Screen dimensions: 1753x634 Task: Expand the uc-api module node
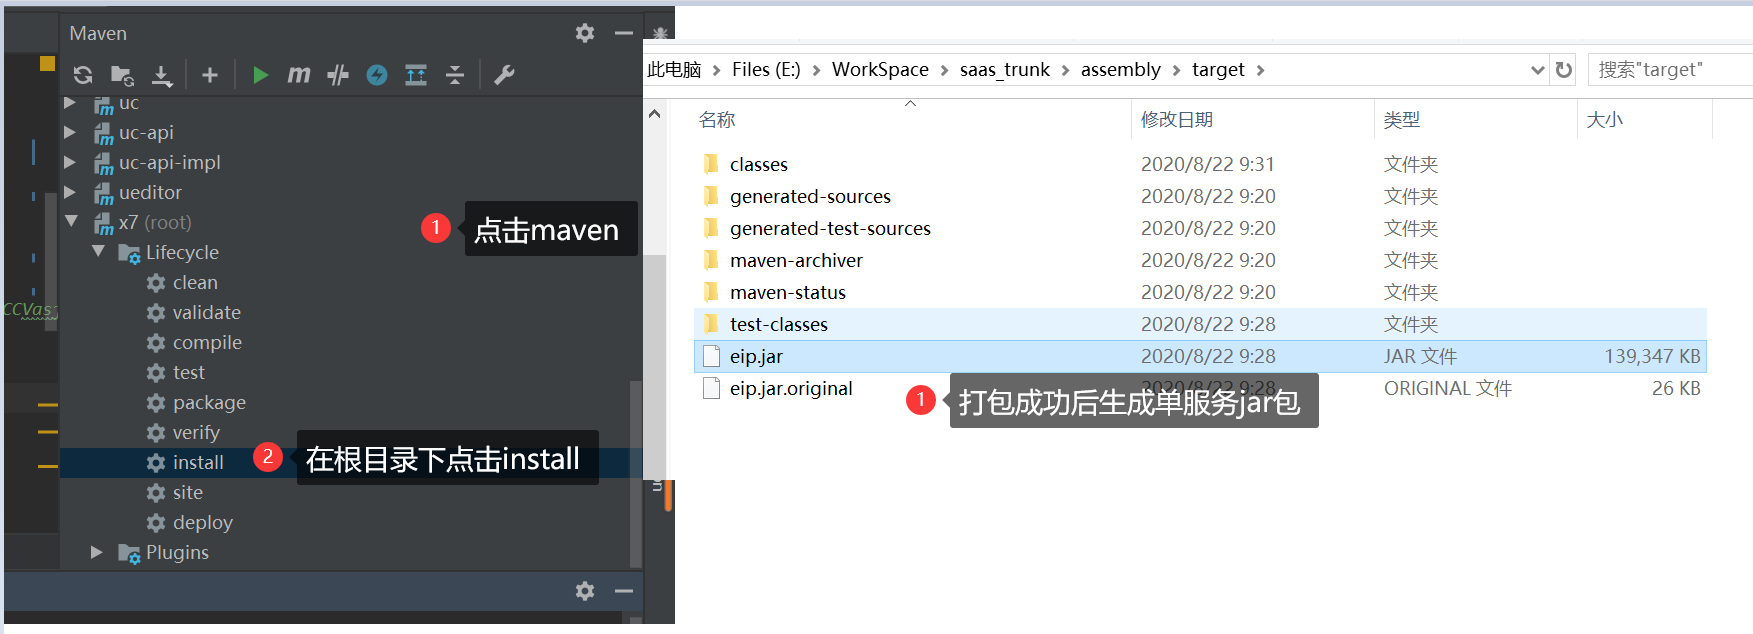point(70,132)
